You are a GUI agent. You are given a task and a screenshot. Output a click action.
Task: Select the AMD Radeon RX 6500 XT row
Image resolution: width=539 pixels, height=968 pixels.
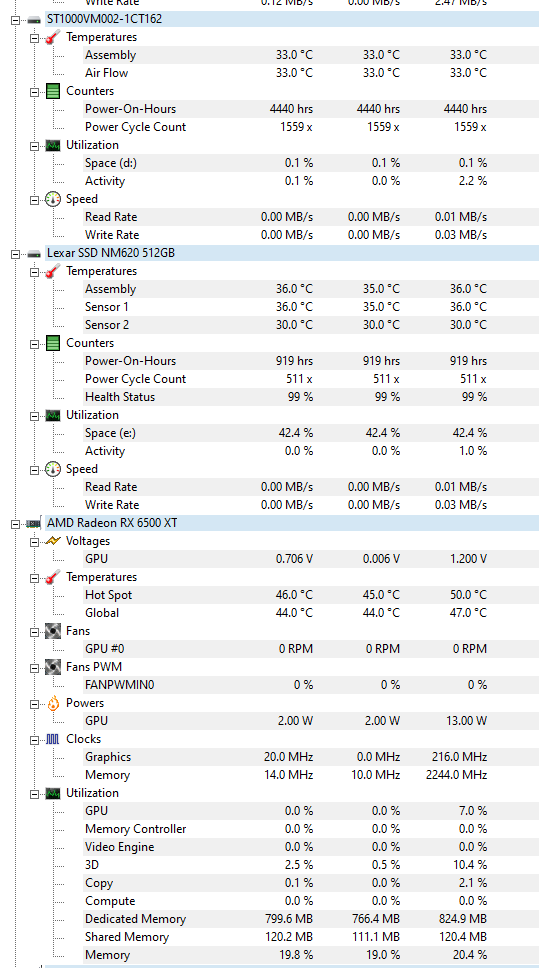click(x=291, y=523)
